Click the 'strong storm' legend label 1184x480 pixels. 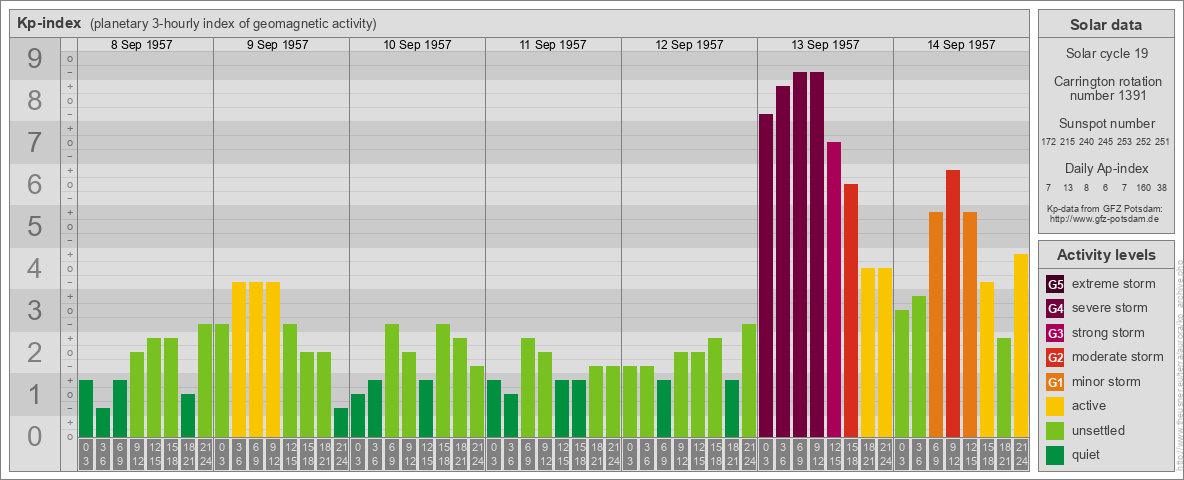(x=1108, y=332)
